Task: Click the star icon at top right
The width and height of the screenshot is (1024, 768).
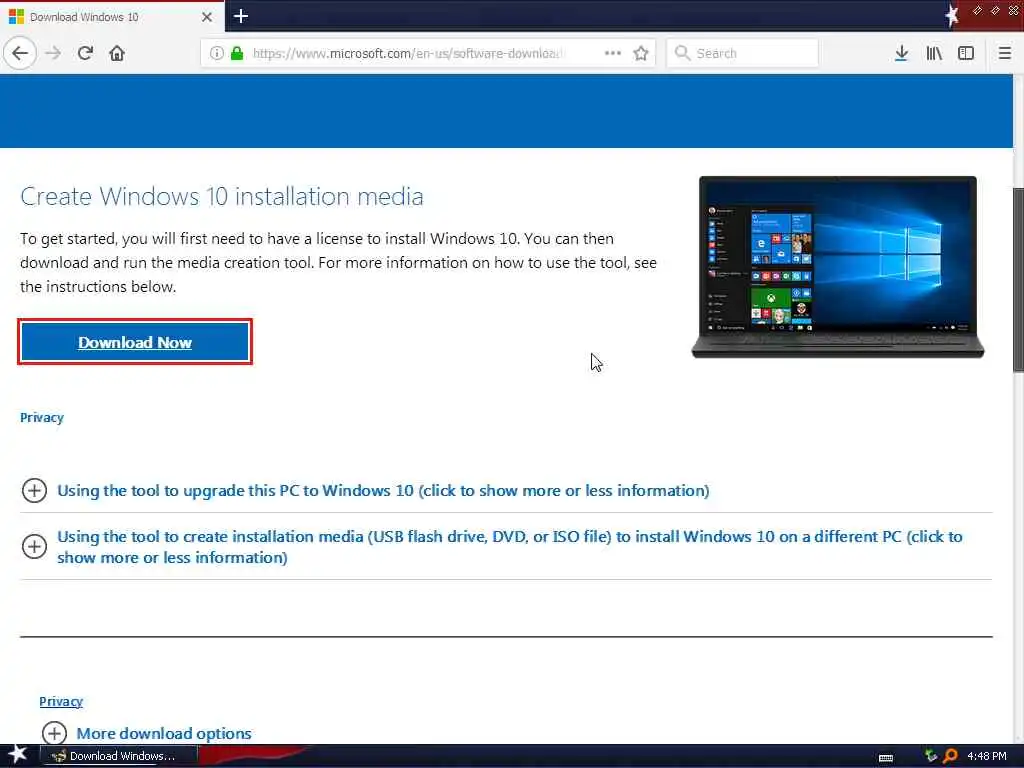Action: [952, 16]
